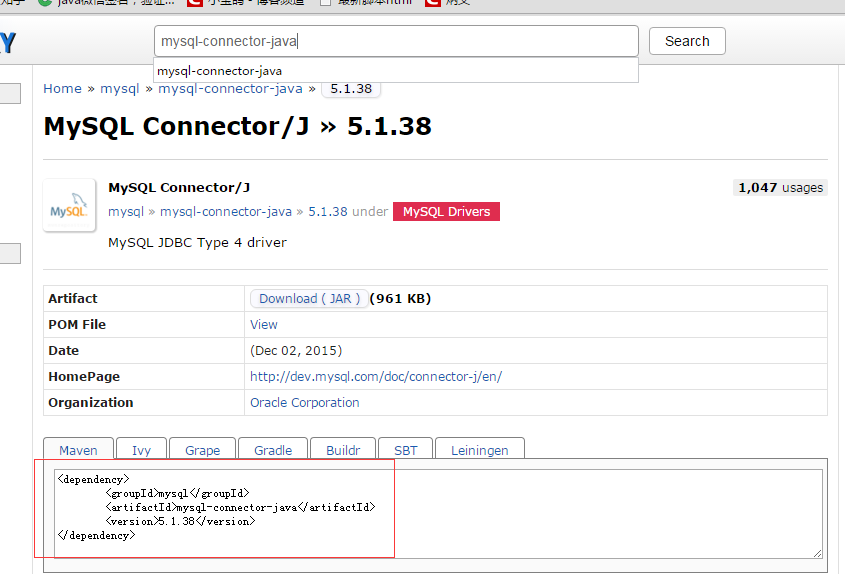Screen dimensions: 845x574
Task: Click the Organization row label
Action: pyautogui.click(x=91, y=403)
